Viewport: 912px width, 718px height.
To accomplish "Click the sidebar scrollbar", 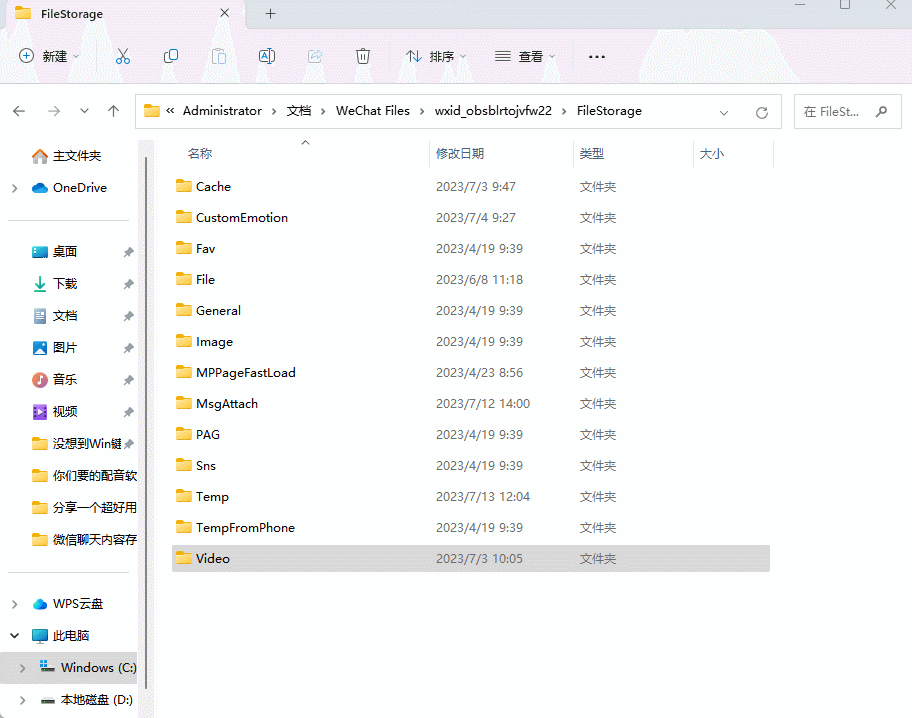I will [x=147, y=400].
